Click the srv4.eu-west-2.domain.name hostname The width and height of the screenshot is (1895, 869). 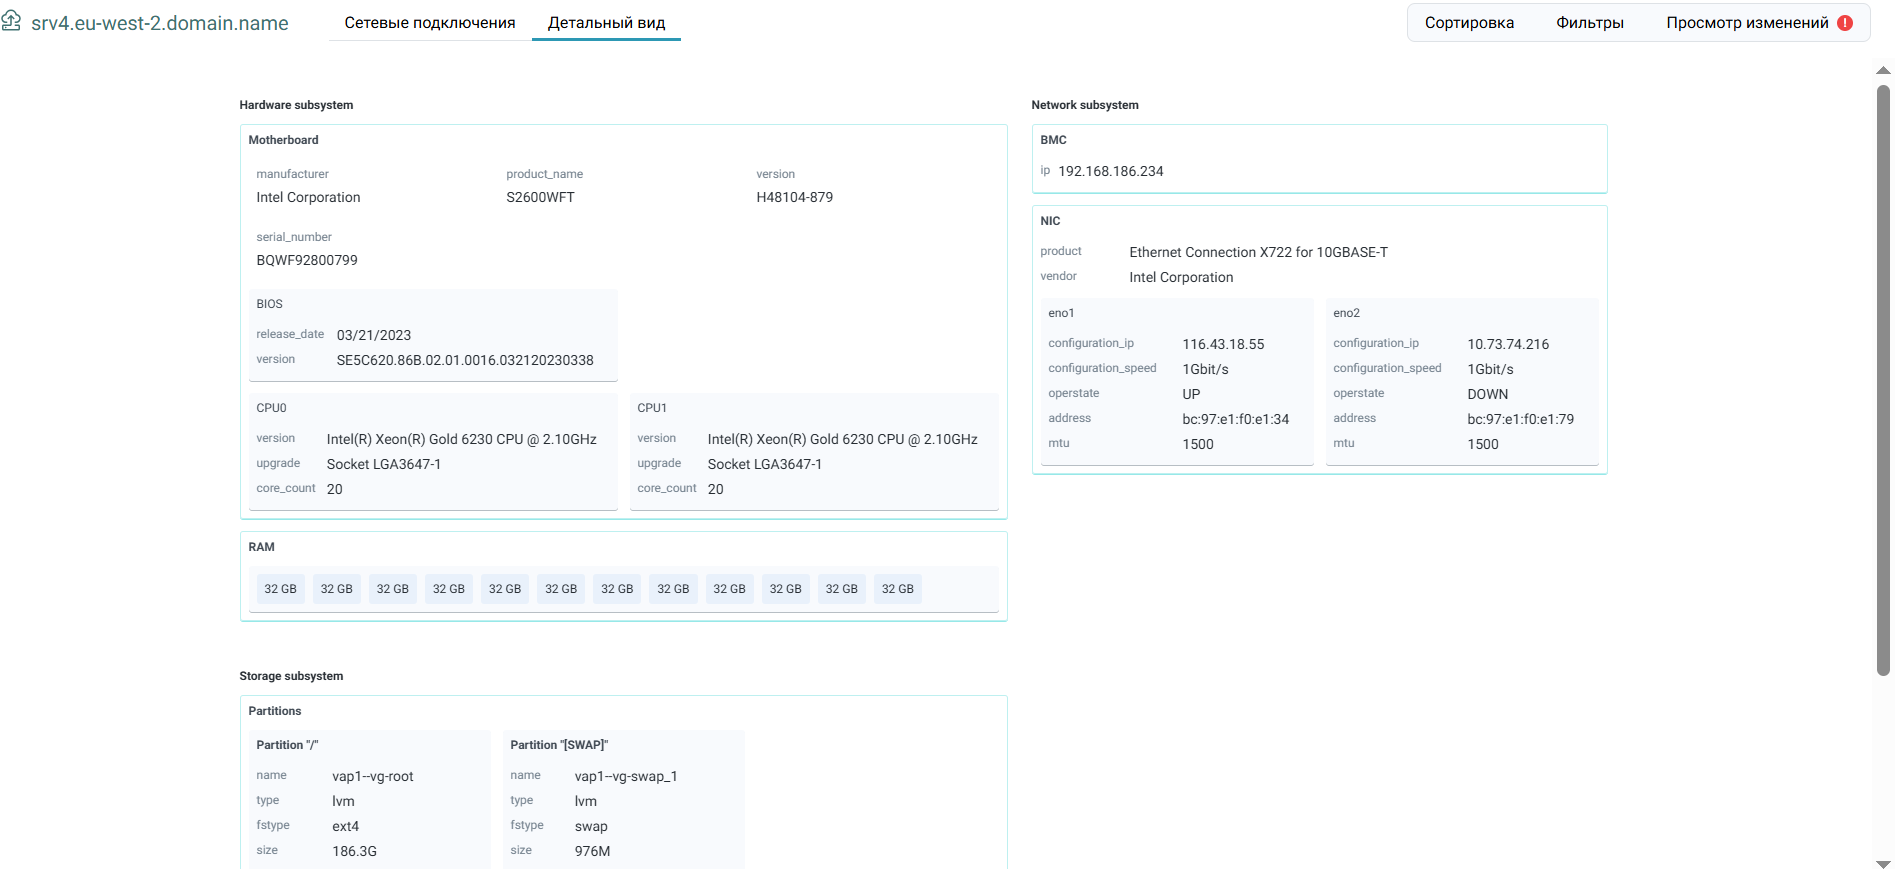[160, 23]
